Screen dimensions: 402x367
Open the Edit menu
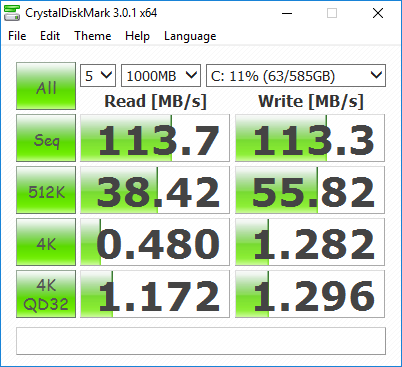(x=50, y=36)
